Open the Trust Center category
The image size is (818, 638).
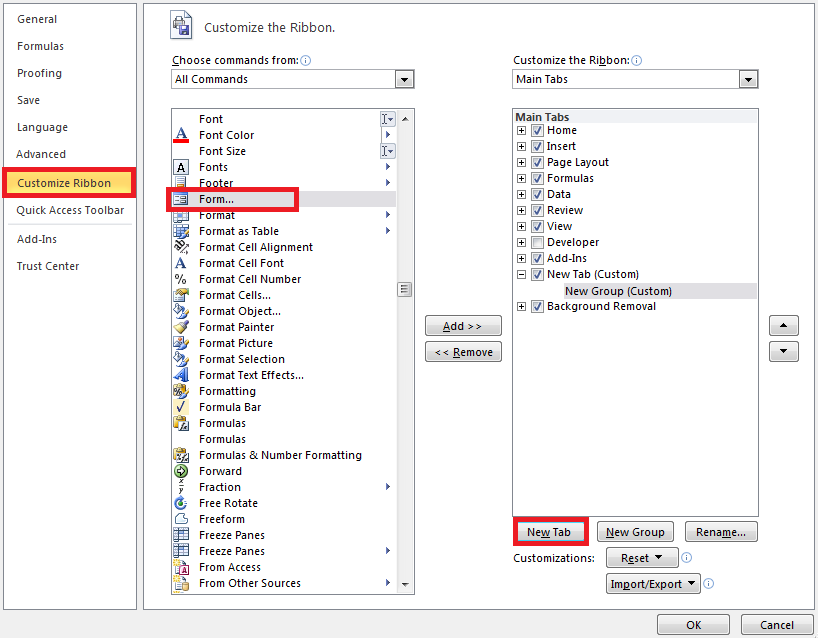point(47,266)
